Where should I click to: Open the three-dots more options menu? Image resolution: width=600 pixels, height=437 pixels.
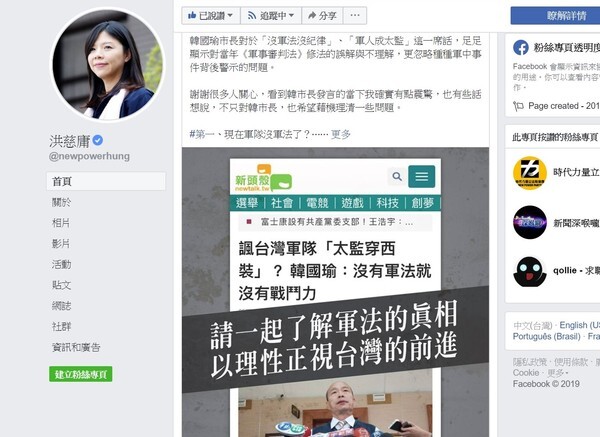[355, 16]
